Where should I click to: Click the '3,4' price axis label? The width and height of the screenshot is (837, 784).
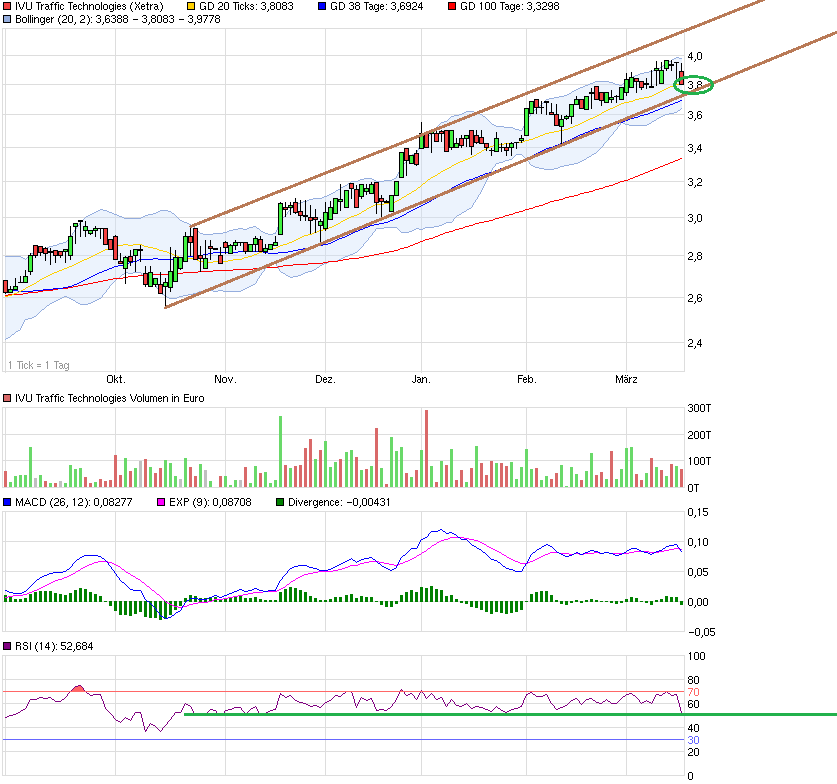click(695, 148)
